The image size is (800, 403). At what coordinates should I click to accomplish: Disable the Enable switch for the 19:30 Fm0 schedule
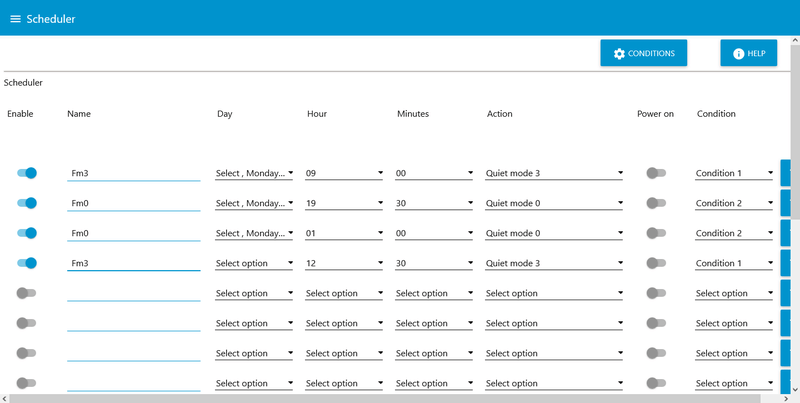(x=27, y=203)
